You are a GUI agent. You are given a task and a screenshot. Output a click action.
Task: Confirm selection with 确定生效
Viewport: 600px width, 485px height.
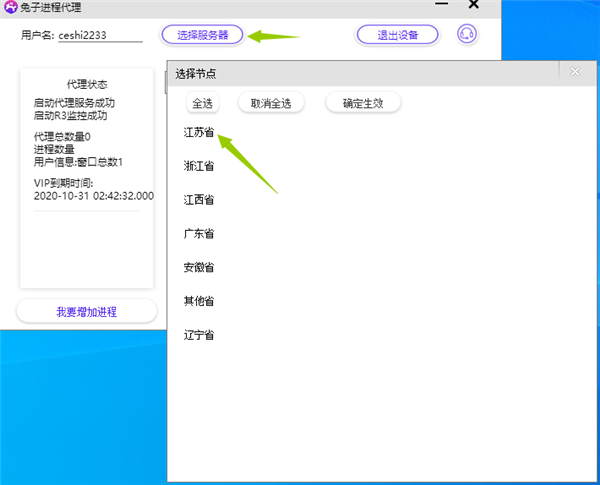click(x=362, y=103)
